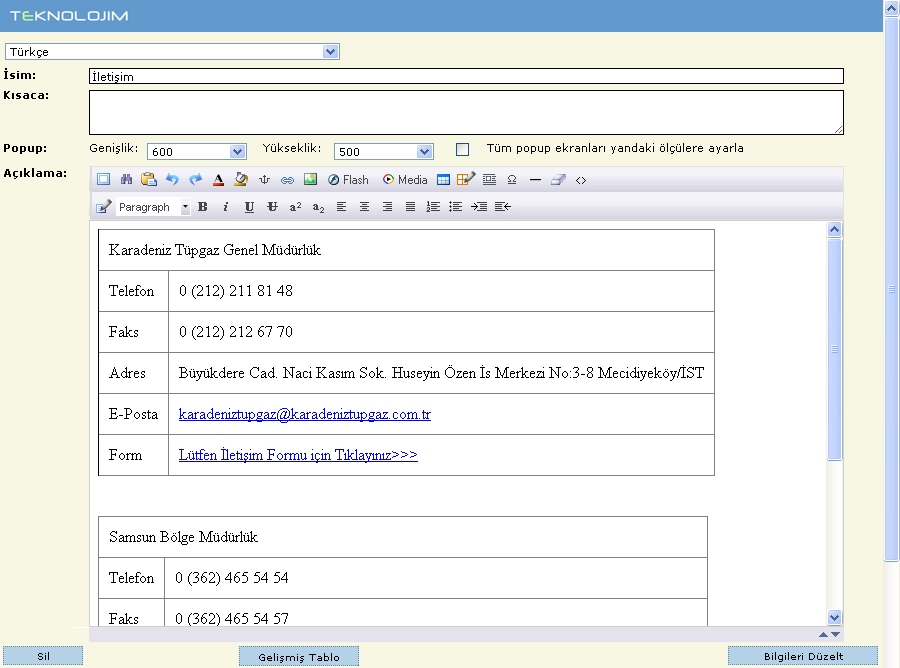
Task: Click the editor scrollbar down arrow
Action: (835, 617)
